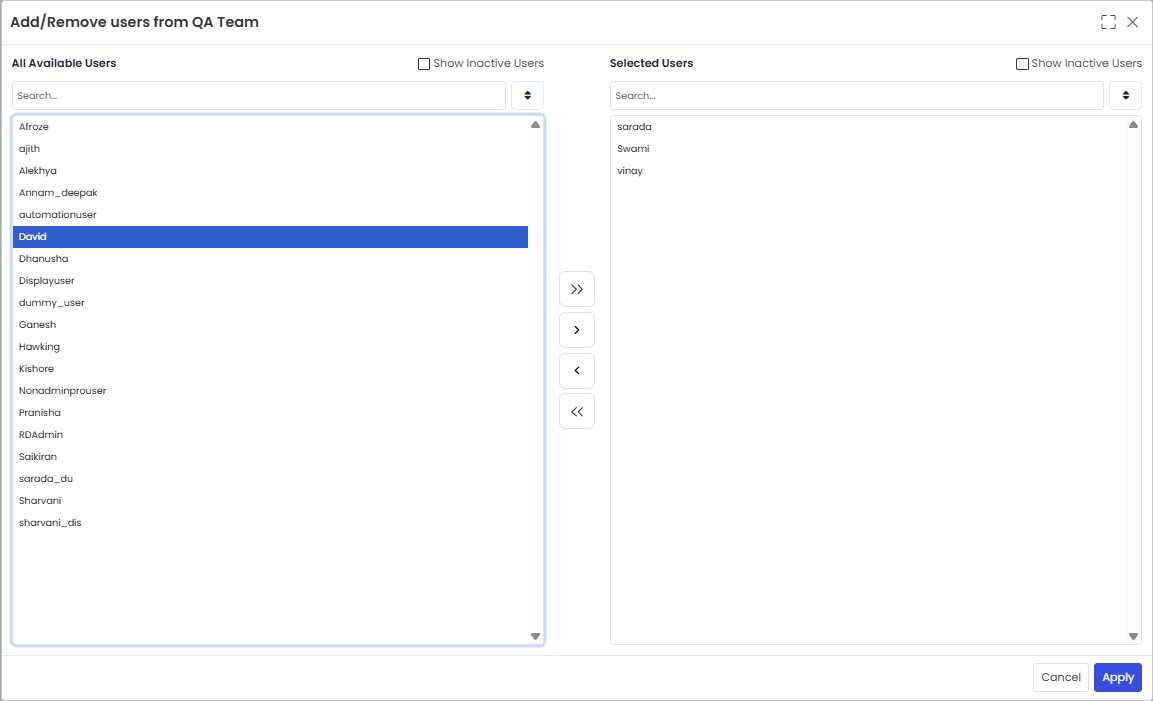
Task: Select sarada in Selected Users
Action: pyautogui.click(x=868, y=127)
